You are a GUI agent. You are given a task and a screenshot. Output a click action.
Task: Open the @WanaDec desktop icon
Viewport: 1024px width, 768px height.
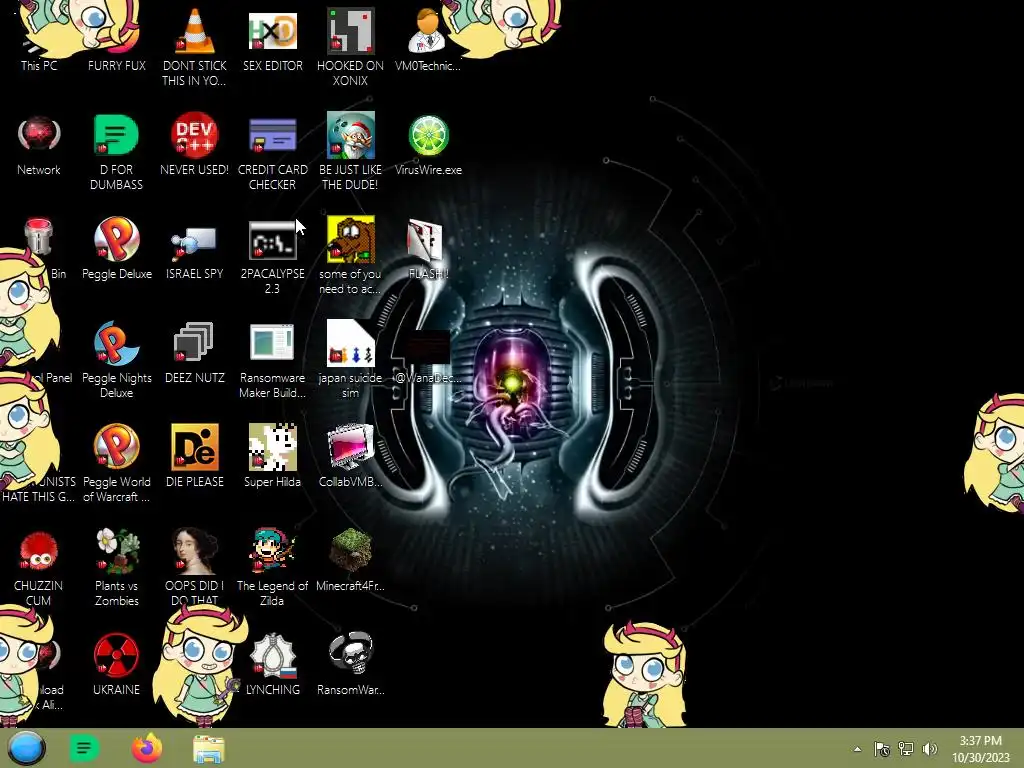(428, 356)
